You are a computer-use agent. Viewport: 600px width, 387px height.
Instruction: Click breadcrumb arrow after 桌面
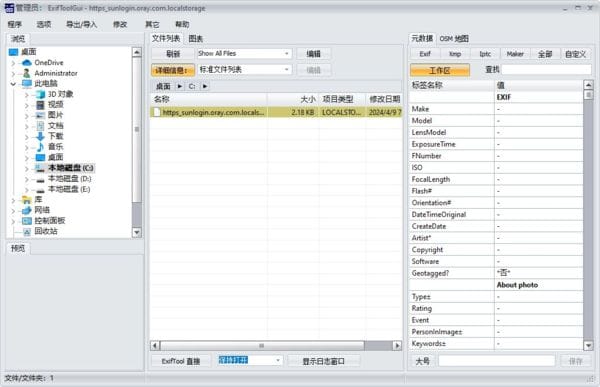(x=180, y=86)
